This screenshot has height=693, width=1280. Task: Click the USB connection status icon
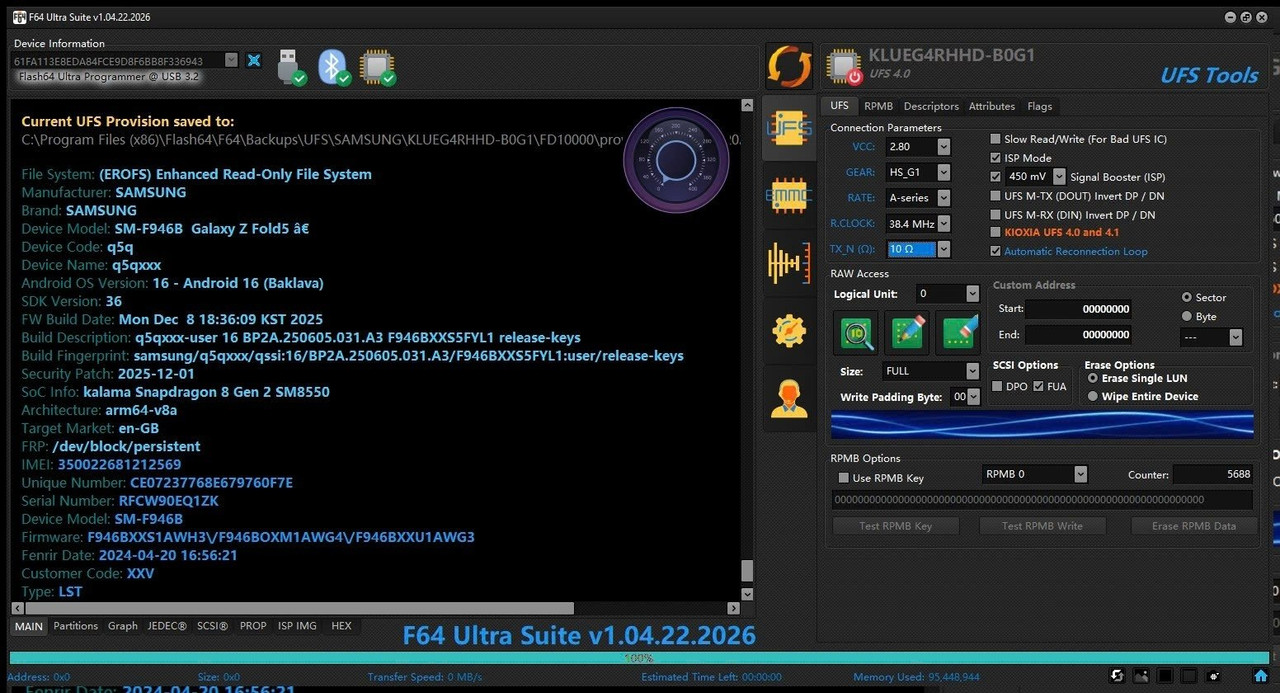click(x=290, y=67)
